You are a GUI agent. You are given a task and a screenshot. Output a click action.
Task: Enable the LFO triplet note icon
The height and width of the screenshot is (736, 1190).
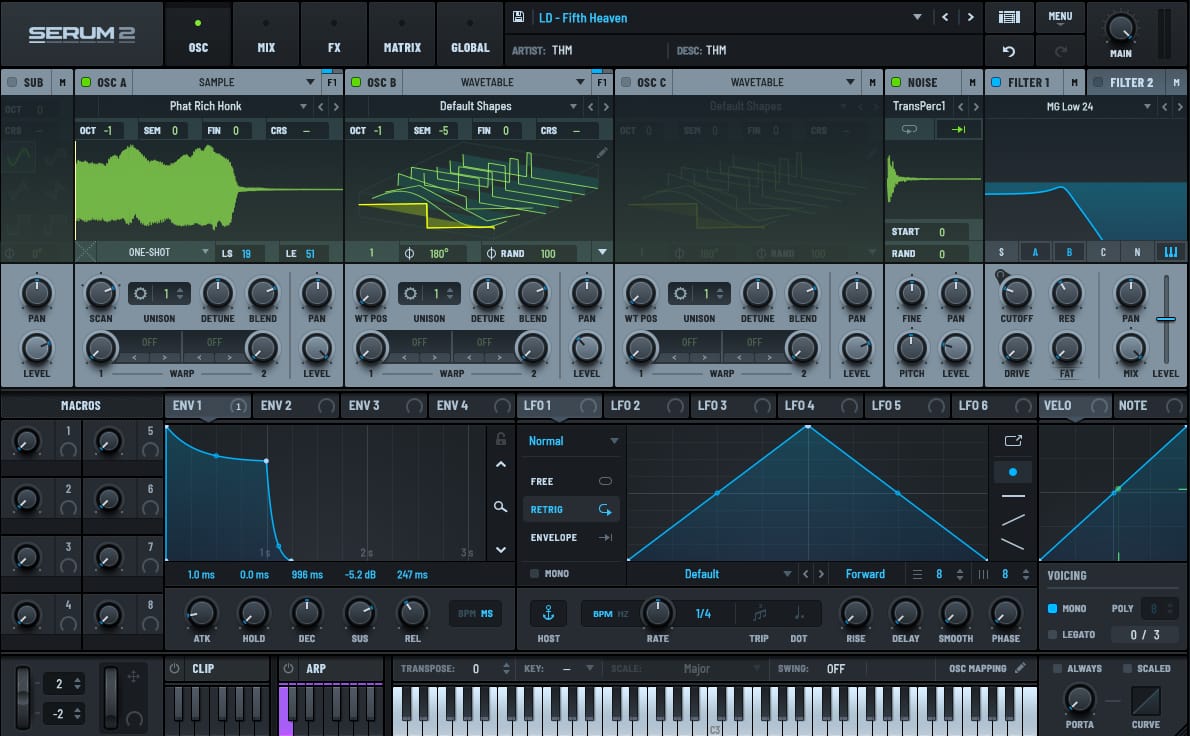(x=759, y=613)
